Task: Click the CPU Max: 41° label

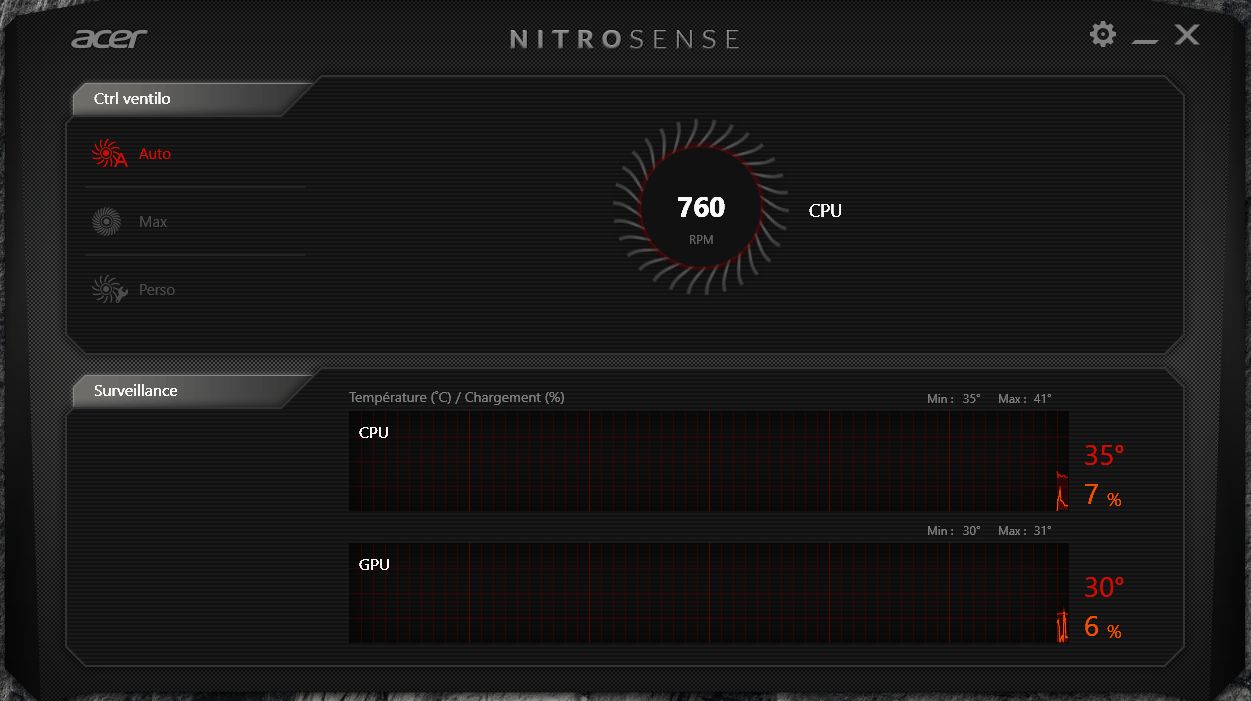Action: [1025, 398]
